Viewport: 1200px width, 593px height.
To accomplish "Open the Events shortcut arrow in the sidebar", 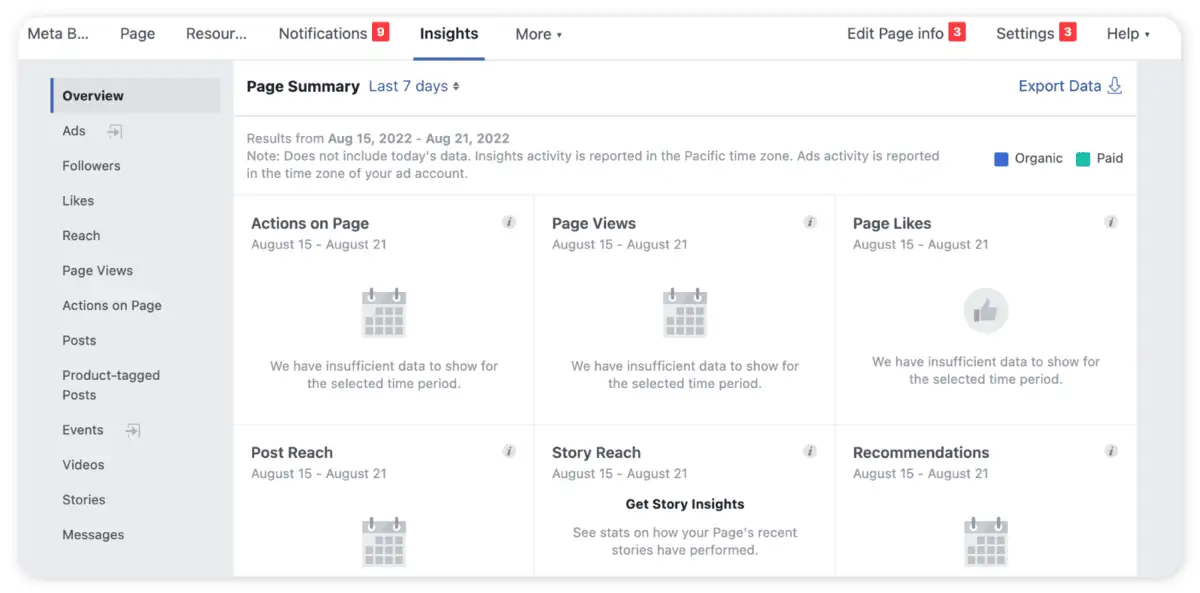I will click(131, 430).
